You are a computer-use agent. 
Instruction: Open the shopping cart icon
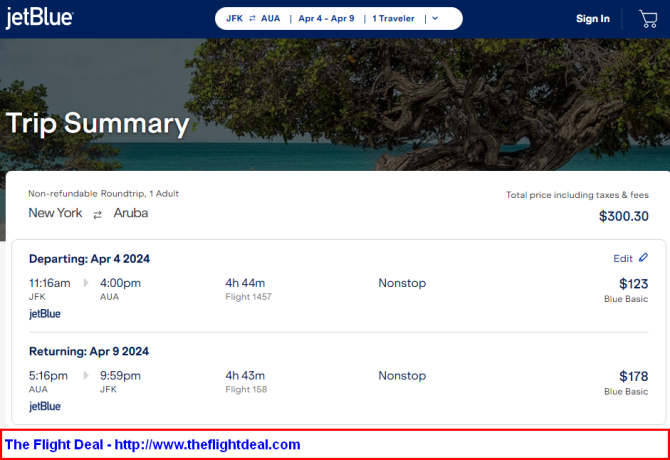(648, 19)
